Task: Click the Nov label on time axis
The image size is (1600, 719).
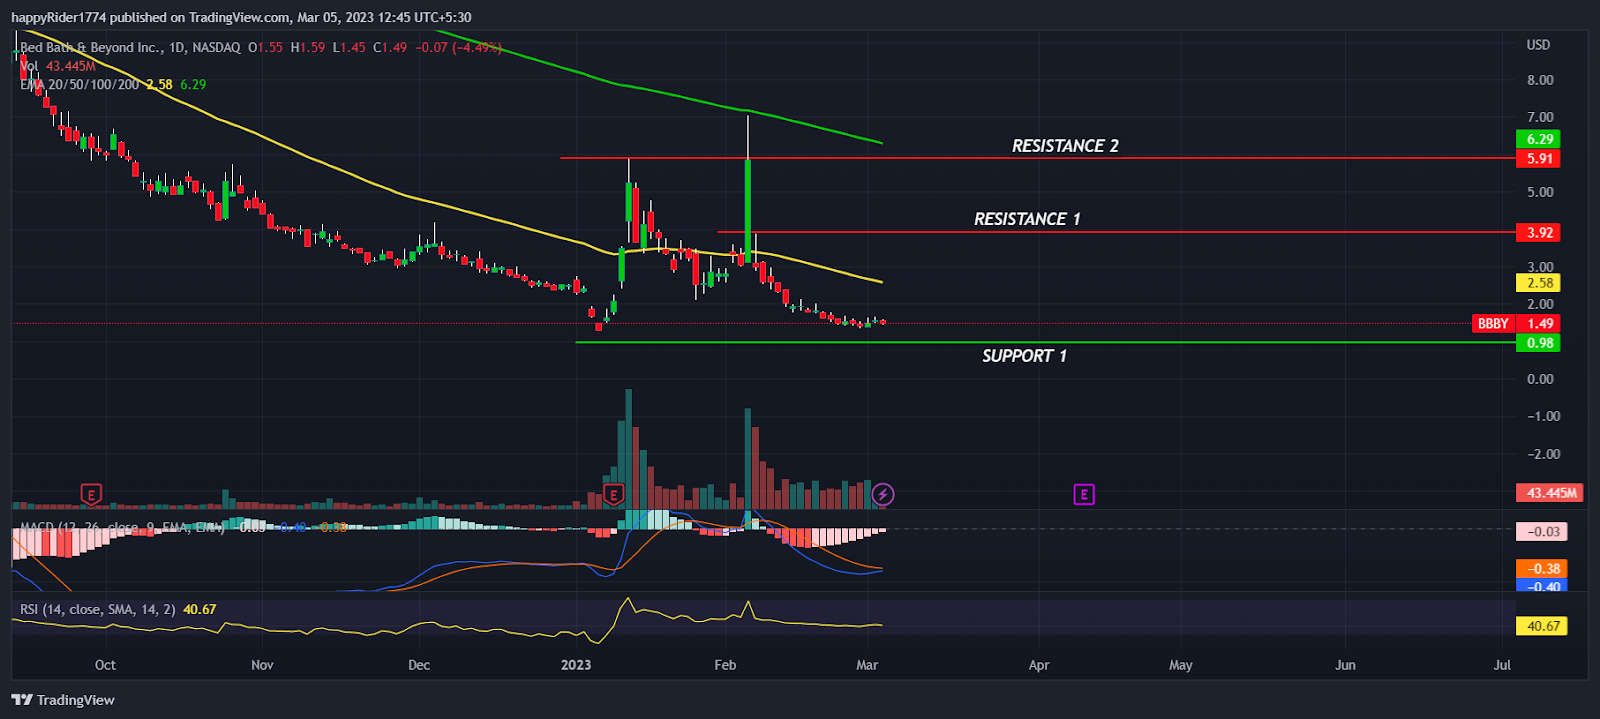Action: tap(262, 665)
